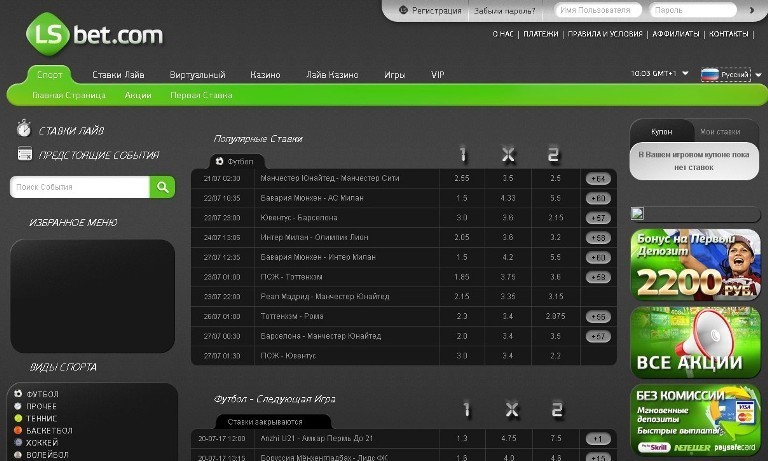
Task: Click the Пароль password field
Action: coord(693,10)
